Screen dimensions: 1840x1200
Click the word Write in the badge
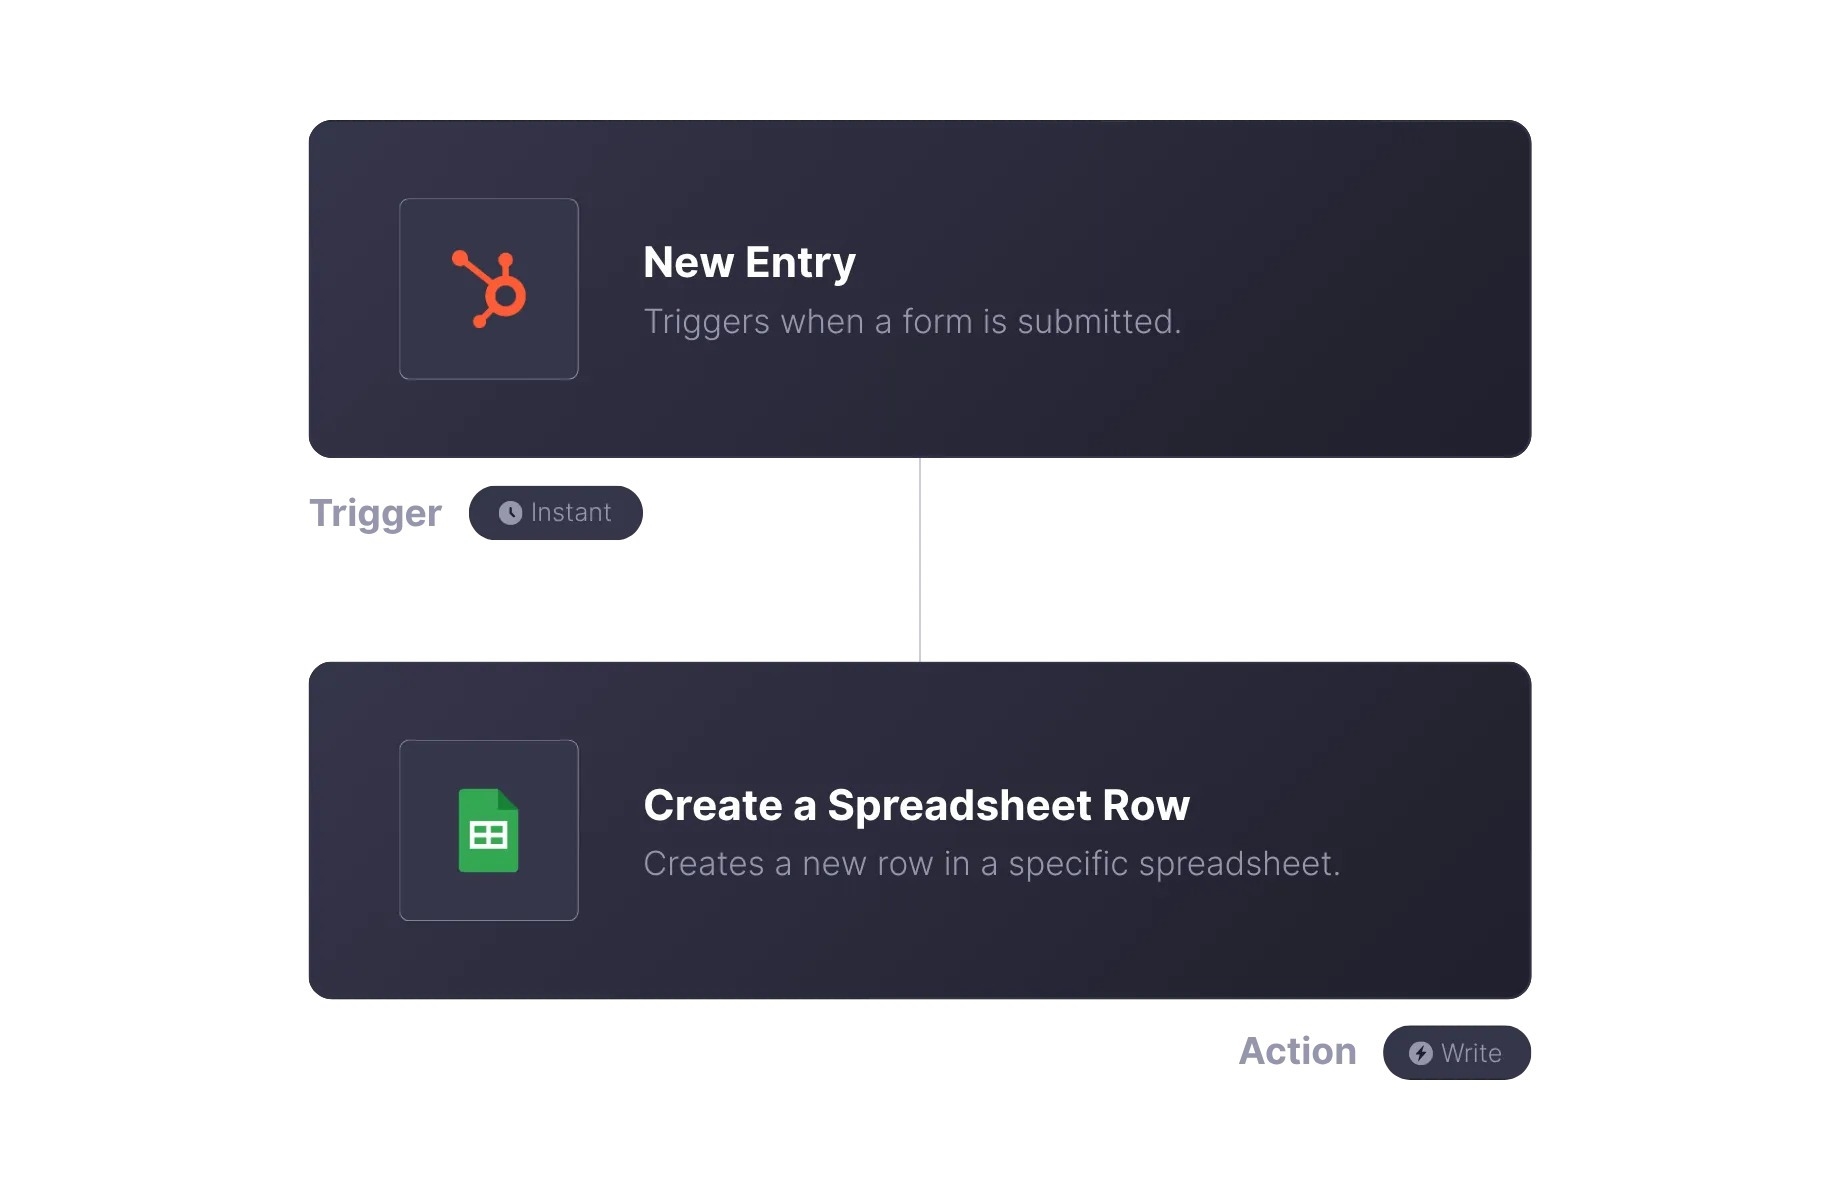[1471, 1053]
